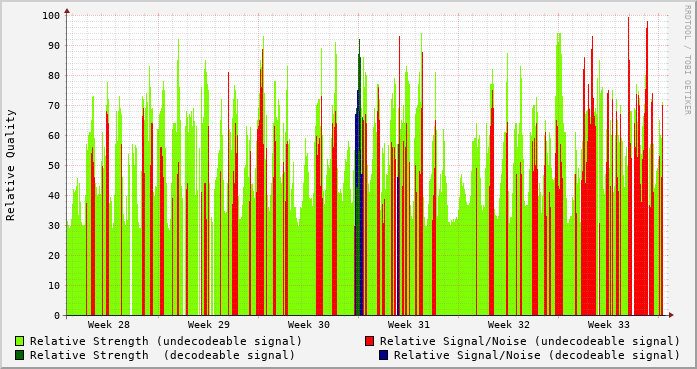Click the dark green decodeable strength swatch
Viewport: 697px width, 369px height.
pos(20,355)
